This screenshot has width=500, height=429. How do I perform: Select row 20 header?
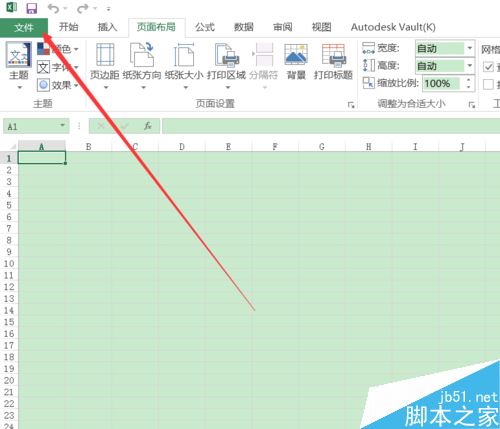tap(9, 380)
